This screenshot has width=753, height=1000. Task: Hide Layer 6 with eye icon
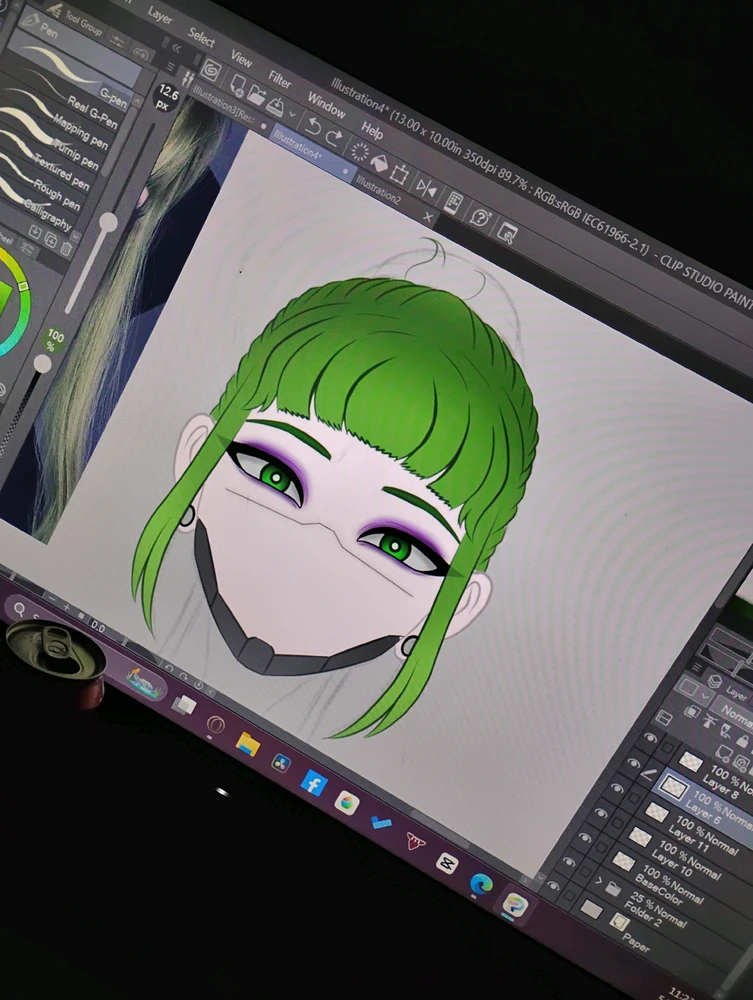pyautogui.click(x=634, y=763)
